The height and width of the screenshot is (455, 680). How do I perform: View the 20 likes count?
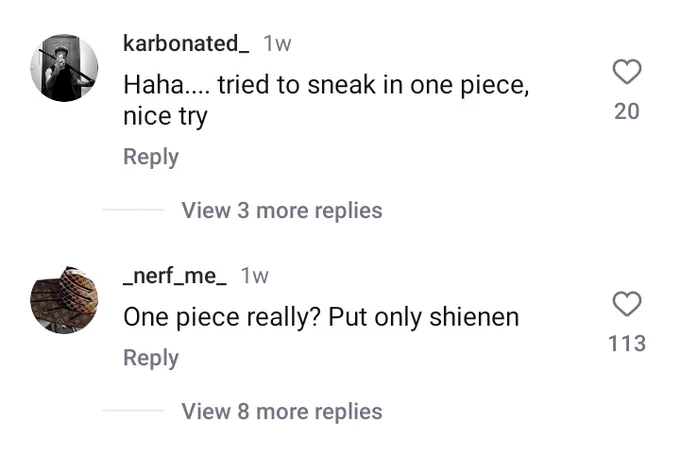(627, 111)
